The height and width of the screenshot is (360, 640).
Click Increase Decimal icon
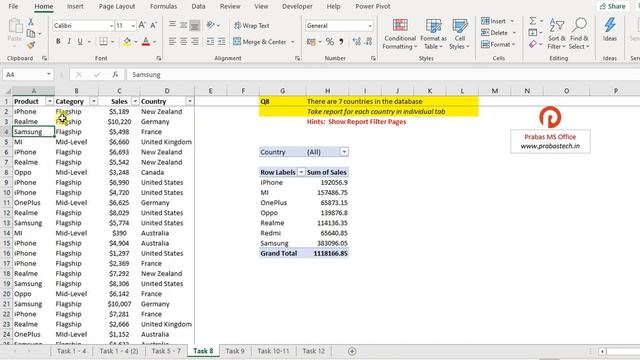coord(357,41)
